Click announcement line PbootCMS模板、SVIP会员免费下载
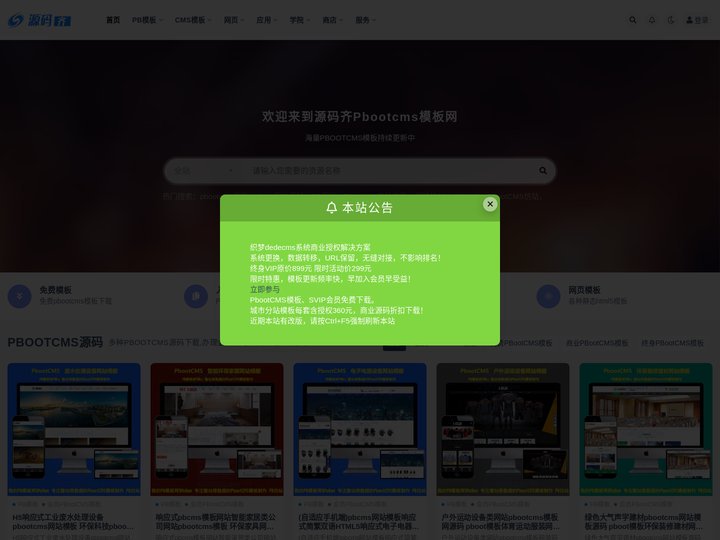 [313, 300]
